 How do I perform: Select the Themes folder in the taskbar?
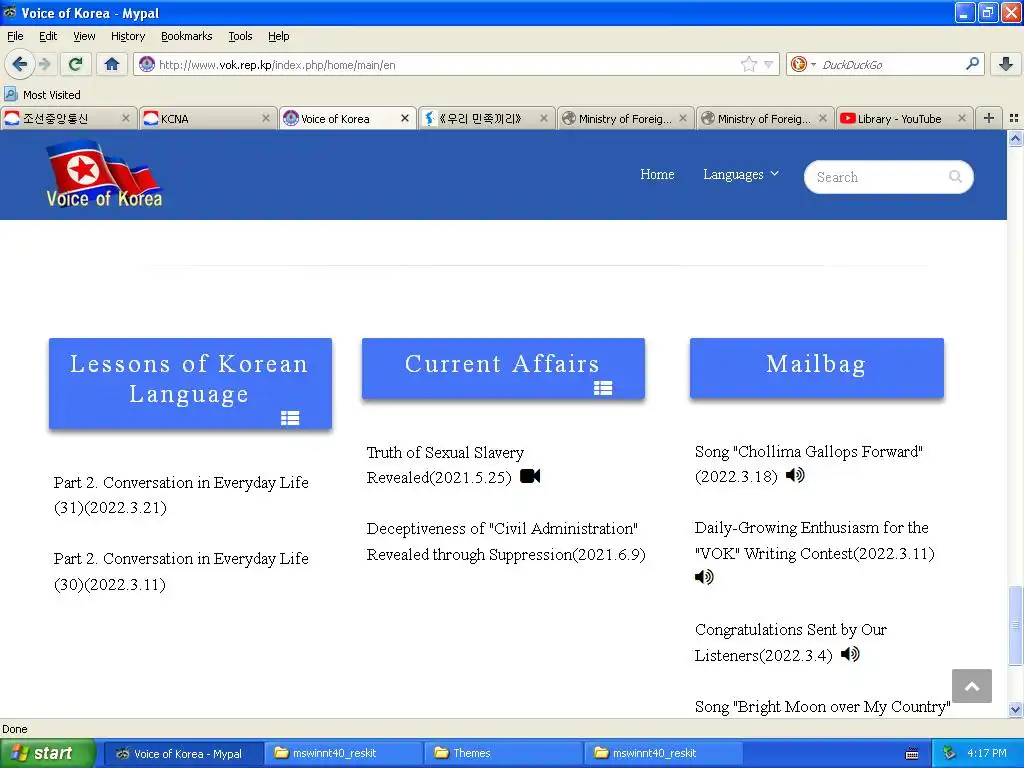(502, 753)
